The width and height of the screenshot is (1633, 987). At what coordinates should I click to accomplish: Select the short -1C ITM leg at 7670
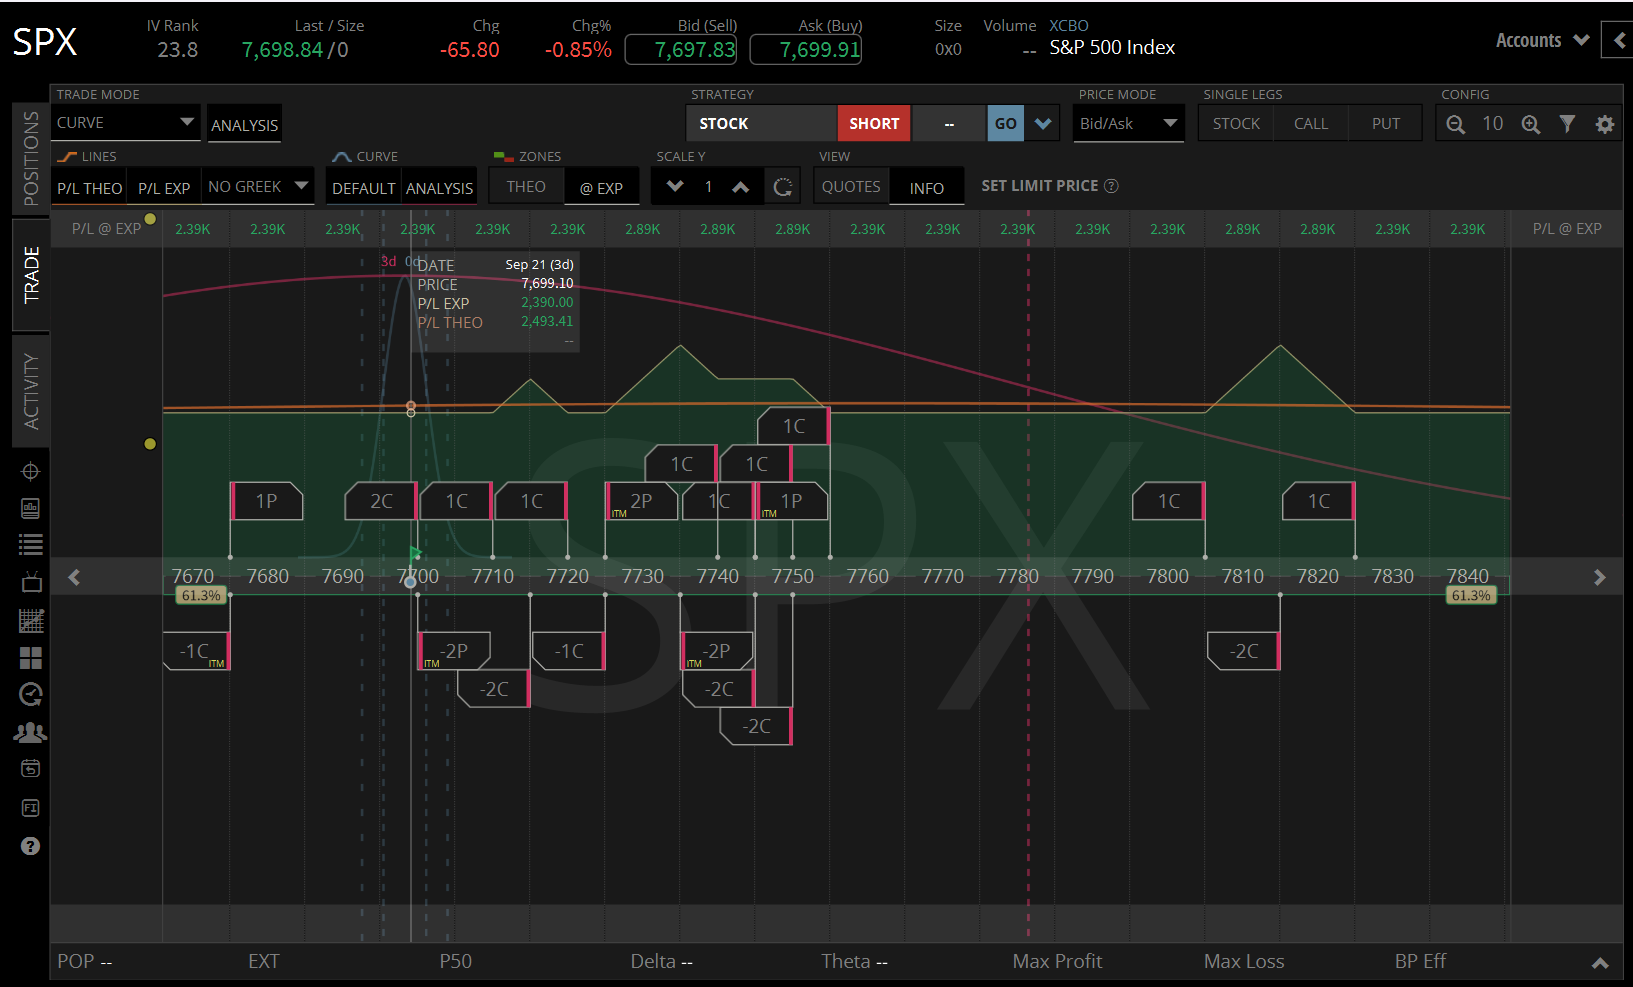tap(196, 651)
